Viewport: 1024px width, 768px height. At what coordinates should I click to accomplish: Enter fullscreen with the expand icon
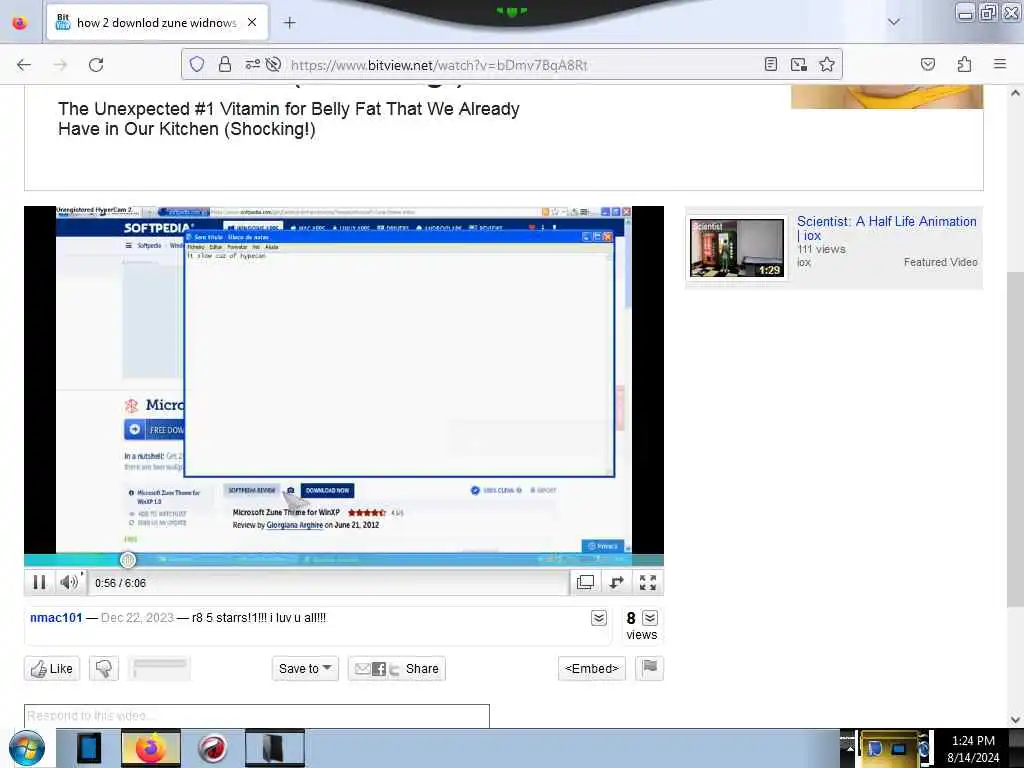point(647,583)
